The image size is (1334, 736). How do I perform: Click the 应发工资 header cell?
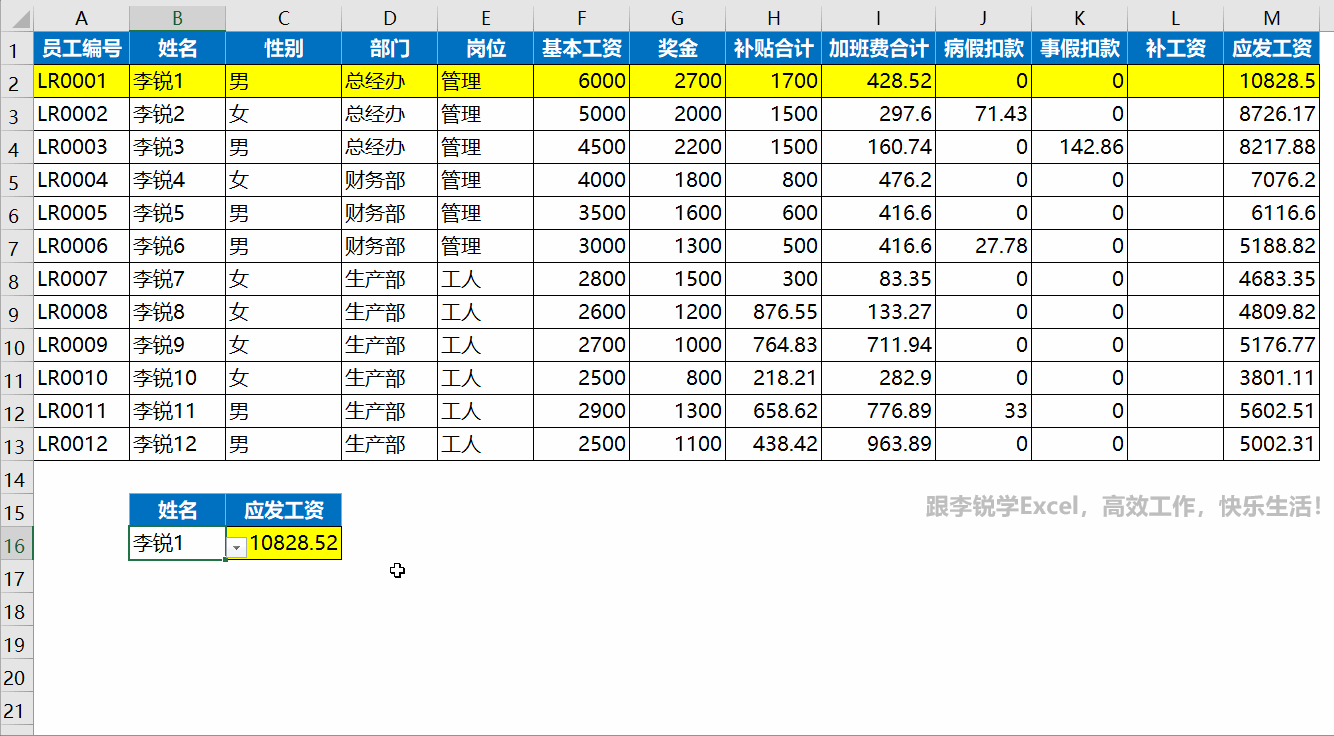coord(1271,47)
